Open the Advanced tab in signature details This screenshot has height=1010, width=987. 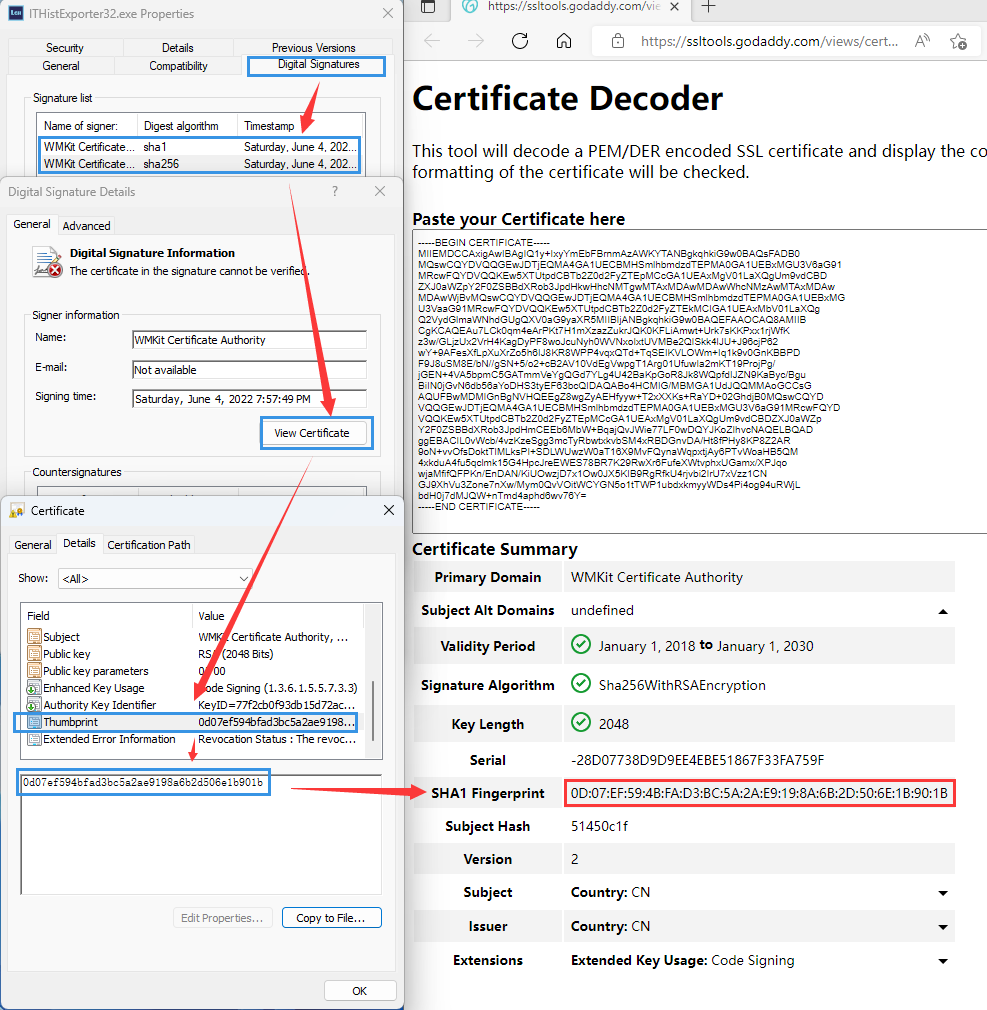[x=87, y=225]
